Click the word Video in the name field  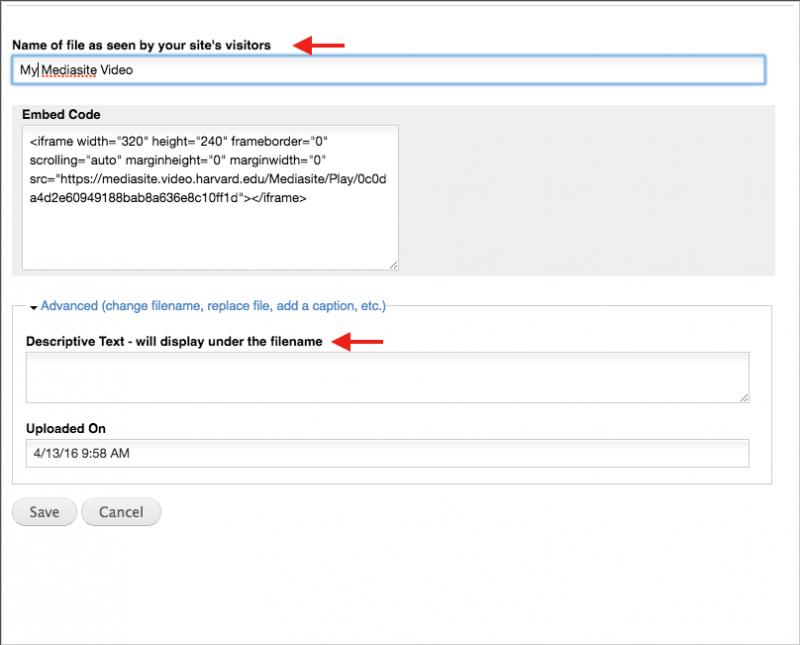coord(116,70)
